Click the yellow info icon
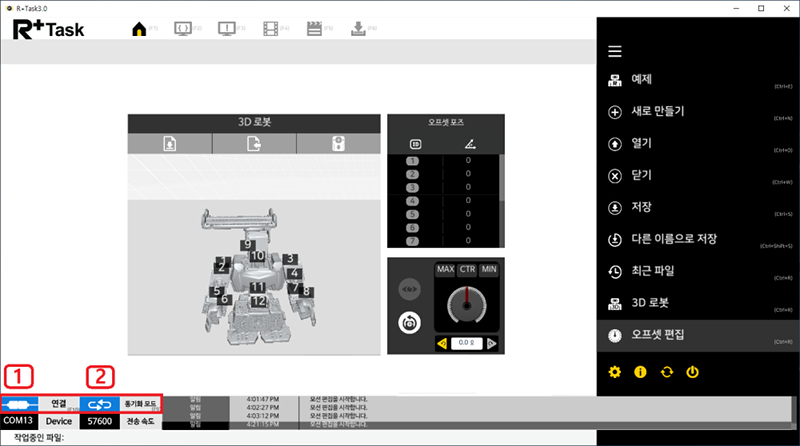Screen dimensions: 800x446 coord(640,372)
